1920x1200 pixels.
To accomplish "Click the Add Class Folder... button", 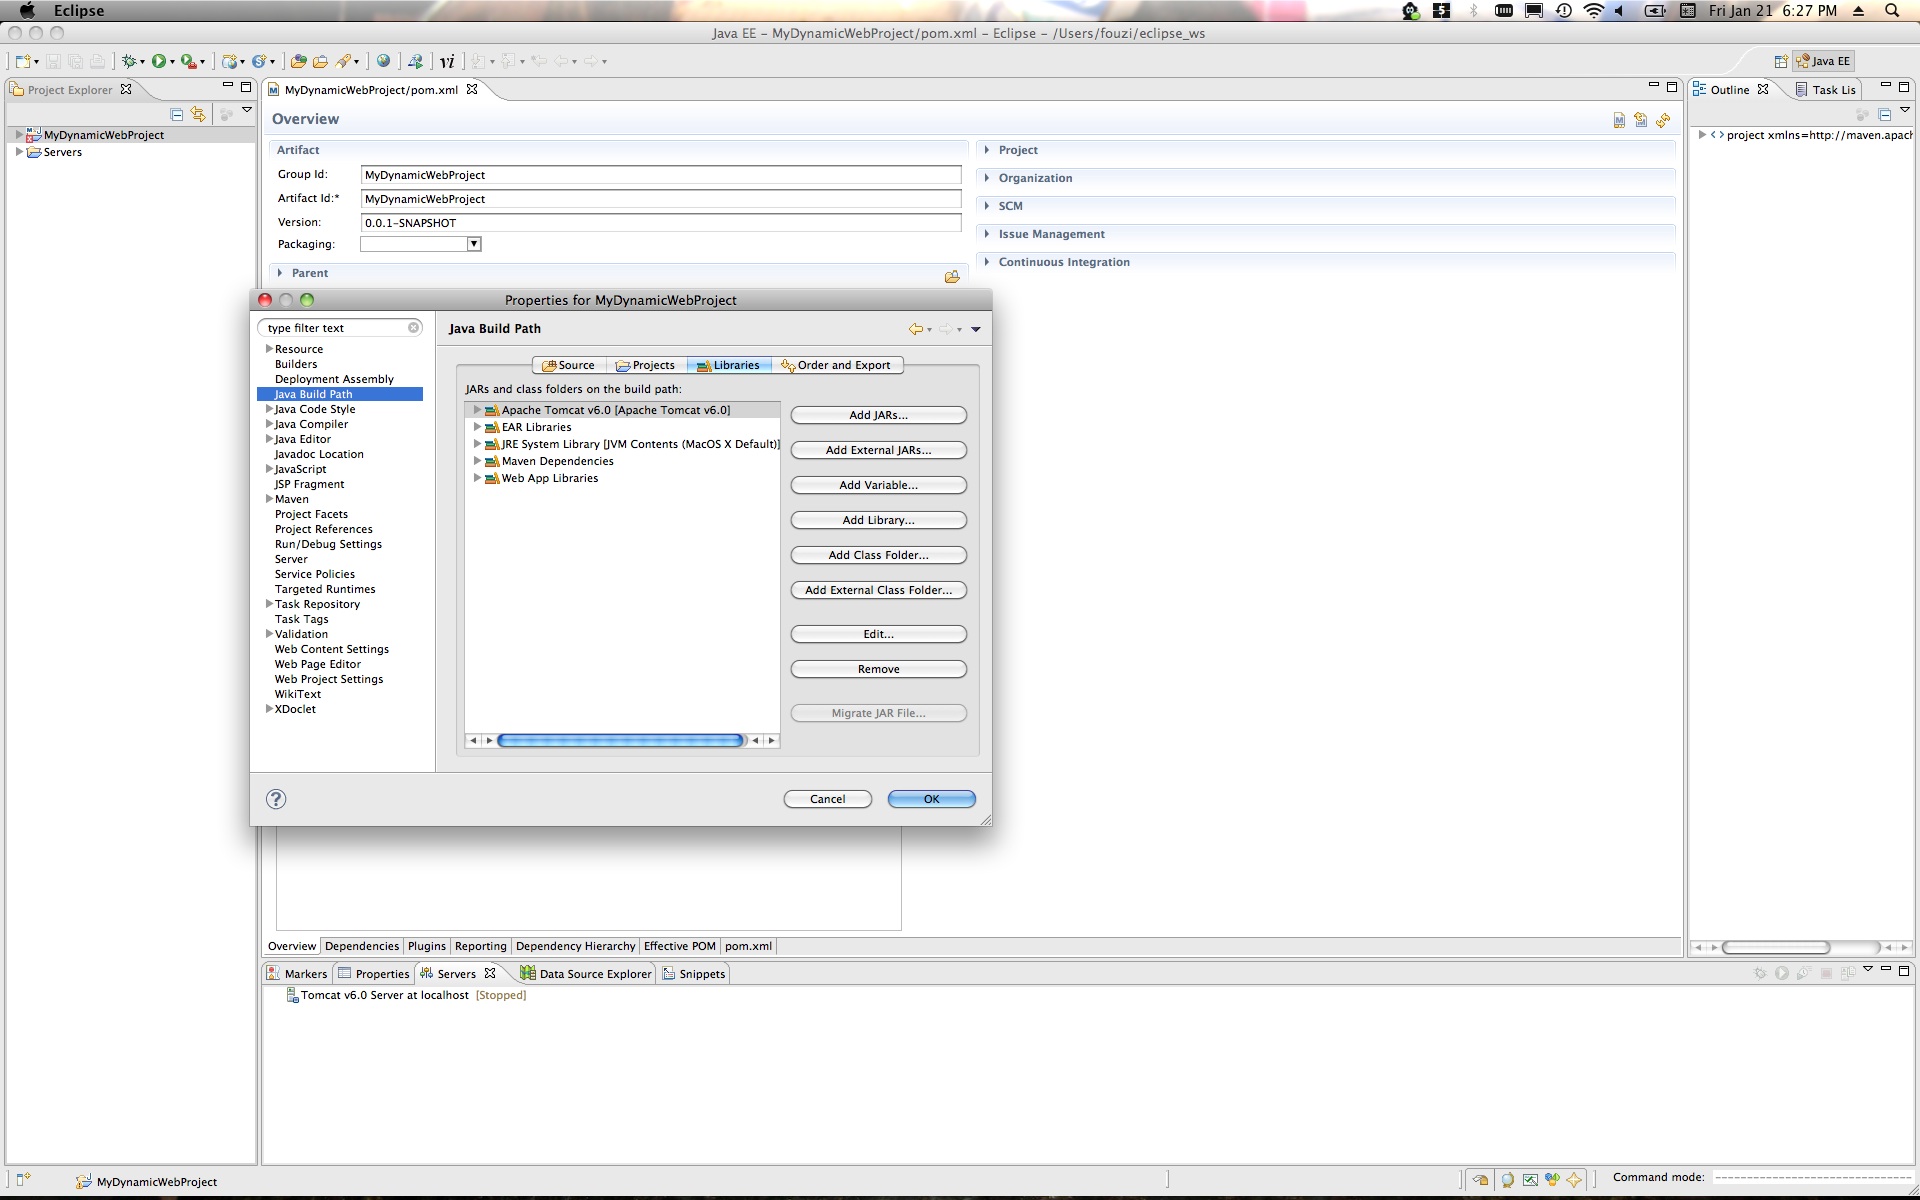I will (878, 555).
